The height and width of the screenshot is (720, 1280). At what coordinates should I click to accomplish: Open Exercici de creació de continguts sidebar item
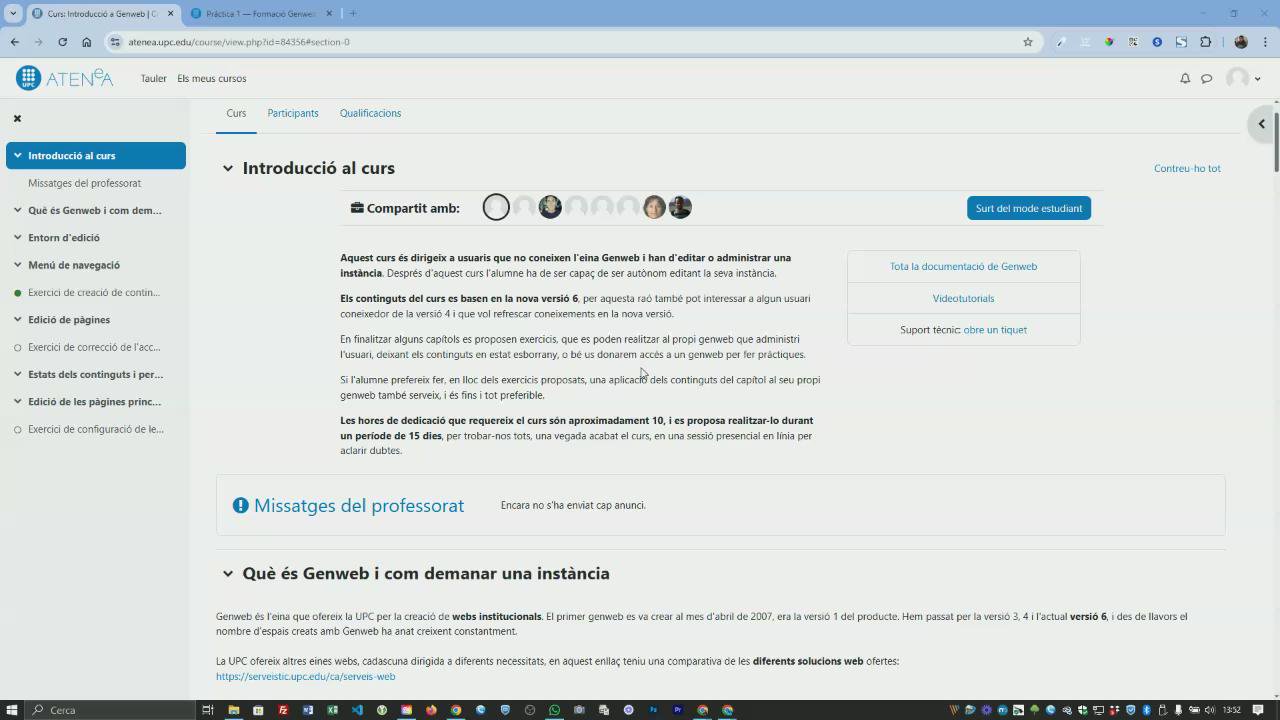pos(94,292)
